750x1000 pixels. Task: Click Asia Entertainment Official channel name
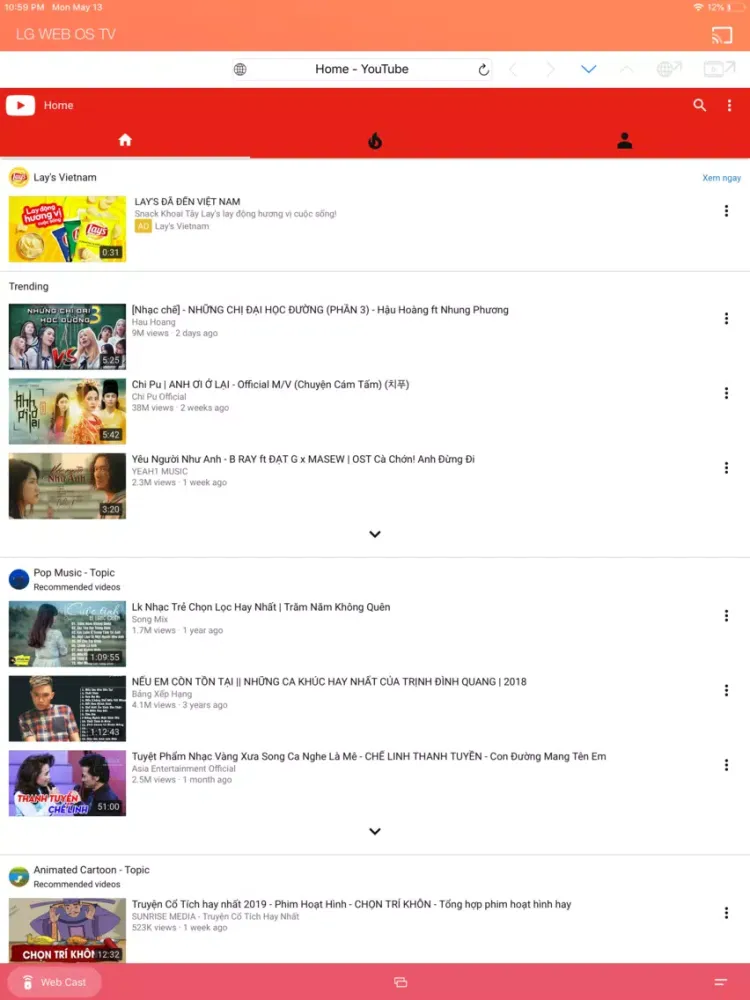pos(184,768)
